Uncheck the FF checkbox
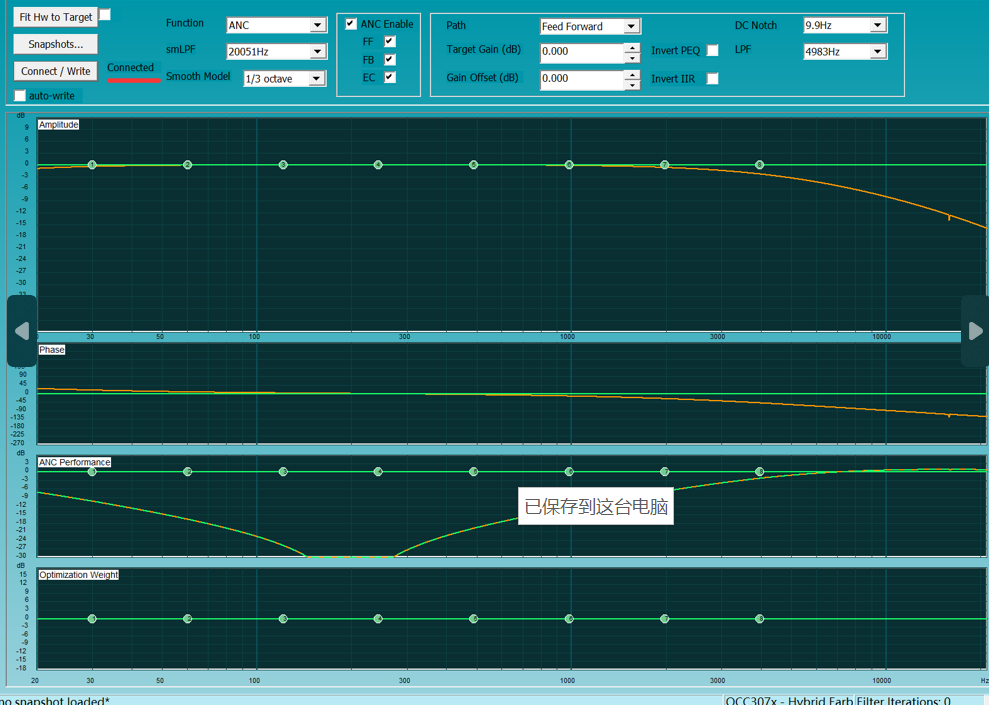The width and height of the screenshot is (989, 705). (390, 42)
